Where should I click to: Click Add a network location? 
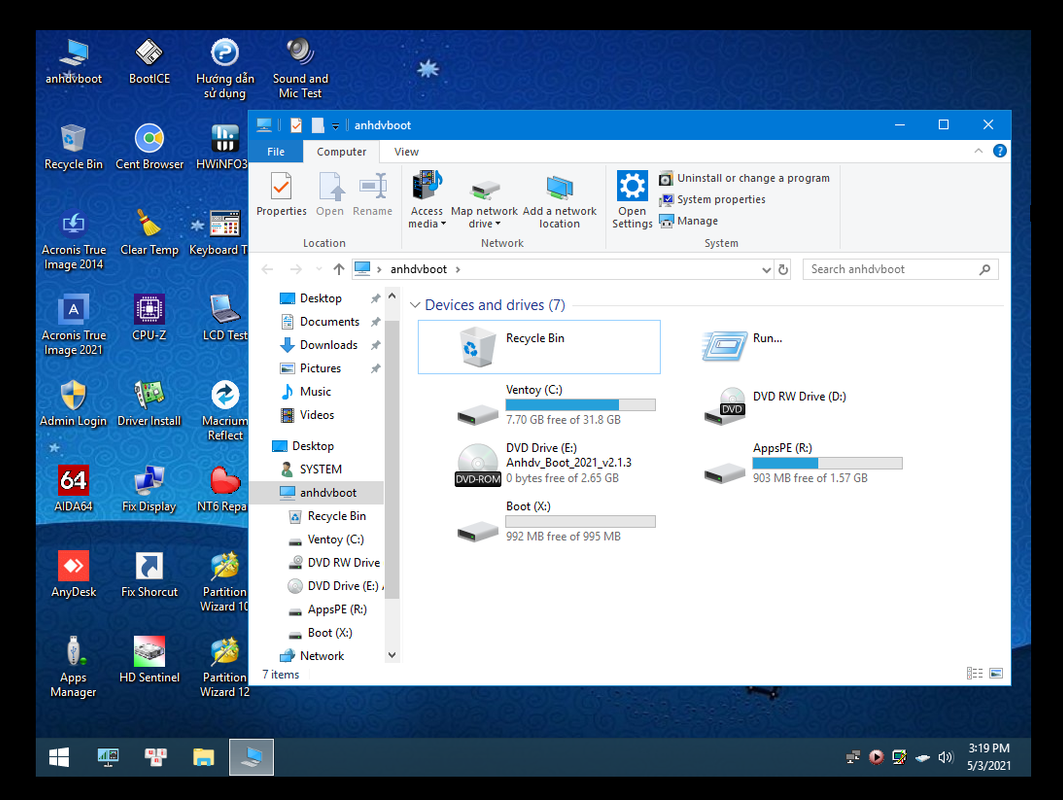tap(559, 201)
